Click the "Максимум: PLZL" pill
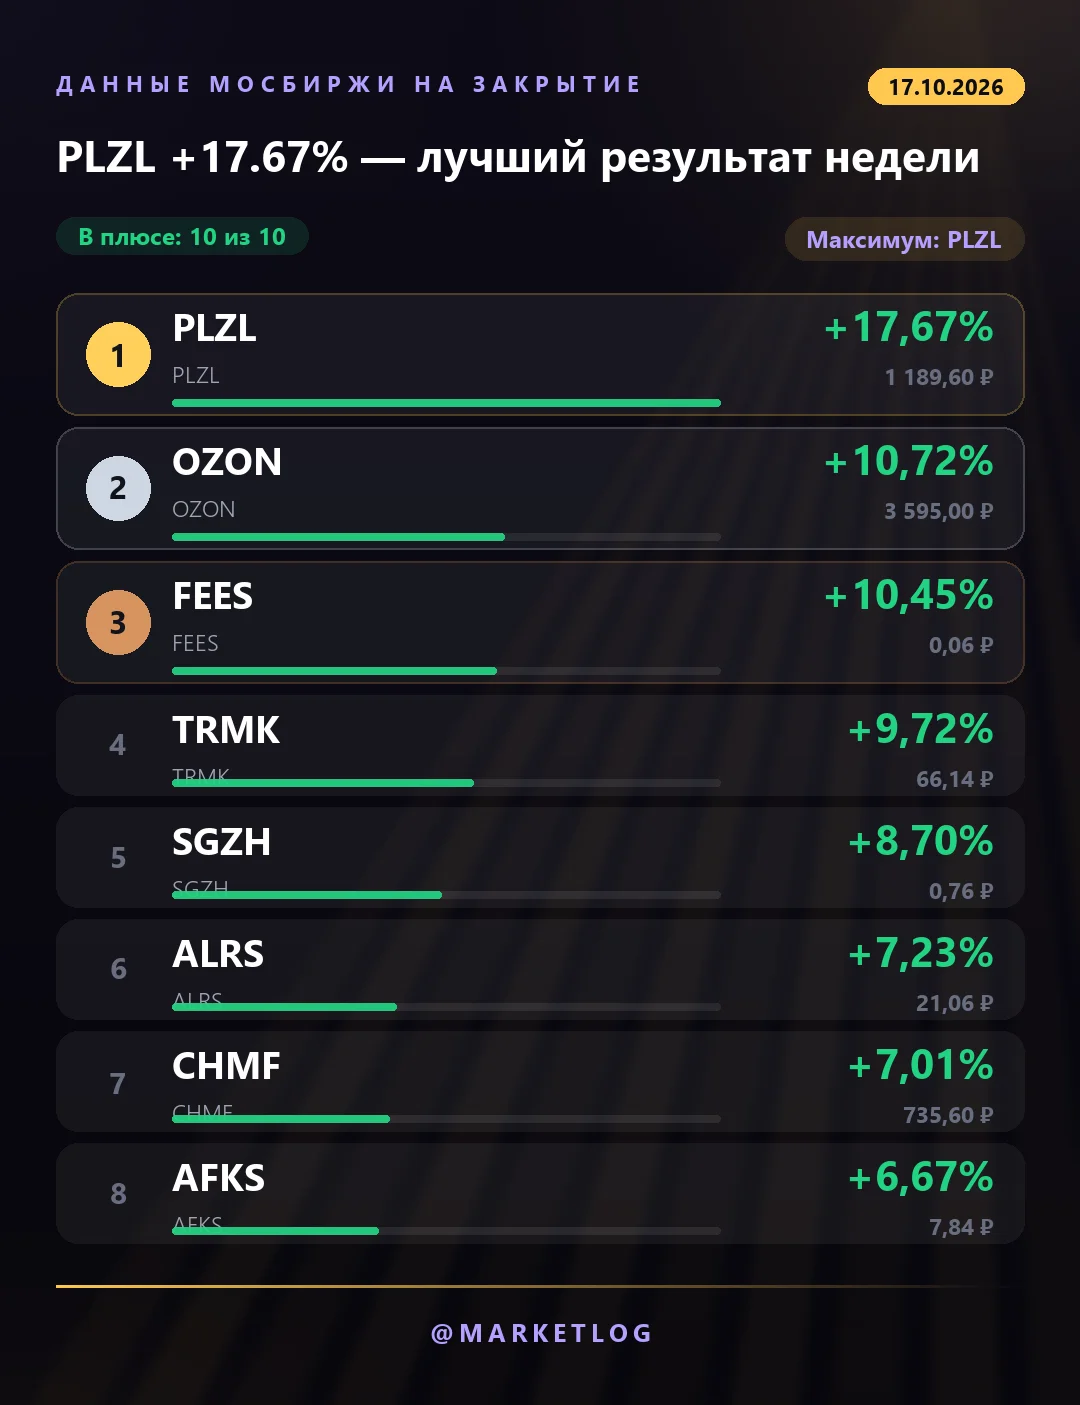1080x1405 pixels. click(904, 240)
